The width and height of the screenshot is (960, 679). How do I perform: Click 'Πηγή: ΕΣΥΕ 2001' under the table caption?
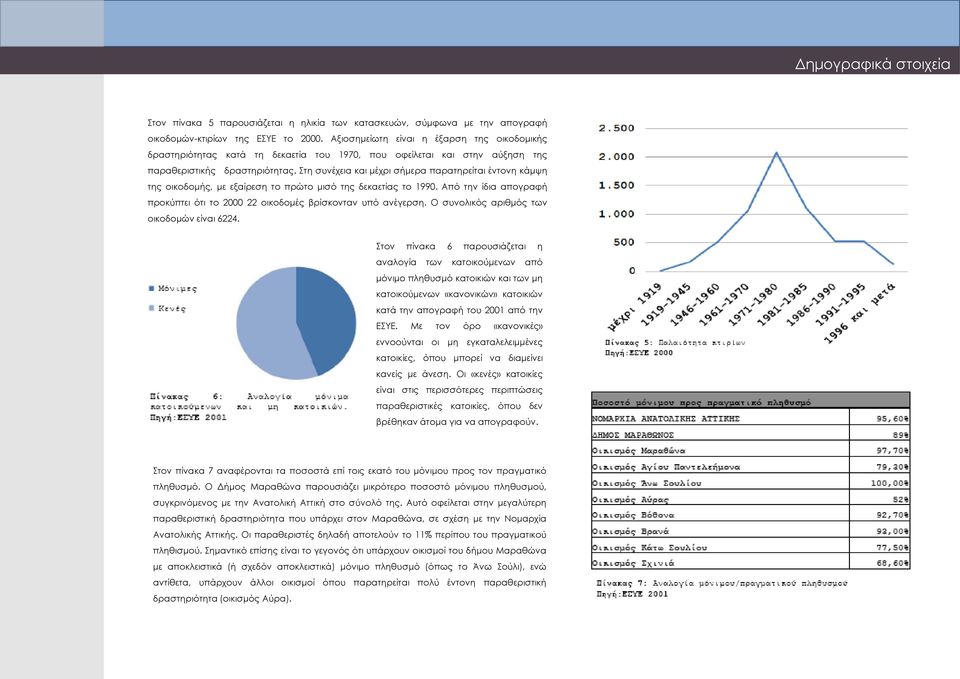tap(632, 594)
